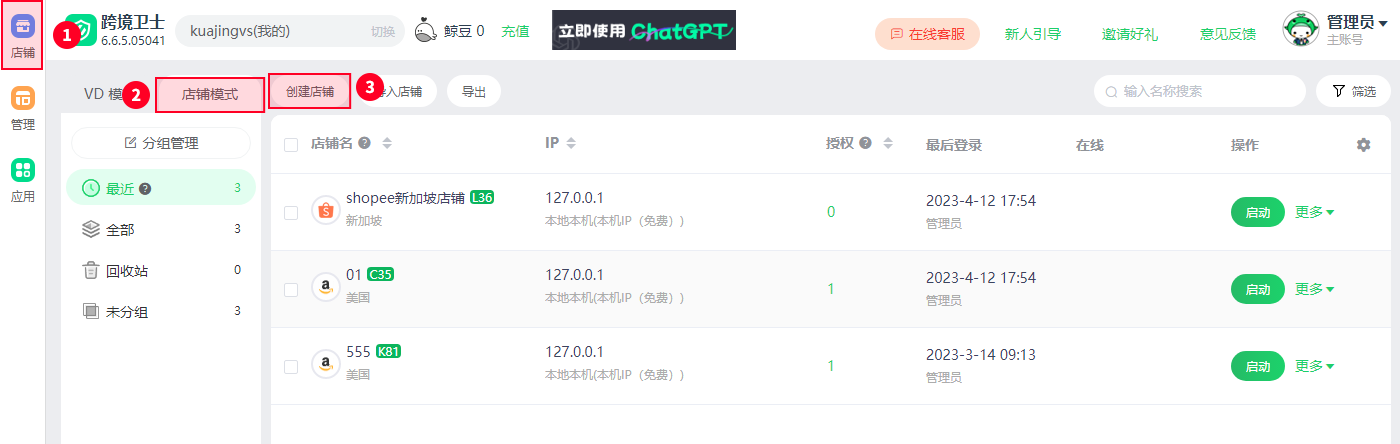Click the 创建店铺 button
Viewport: 1400px width, 444px height.
click(310, 91)
